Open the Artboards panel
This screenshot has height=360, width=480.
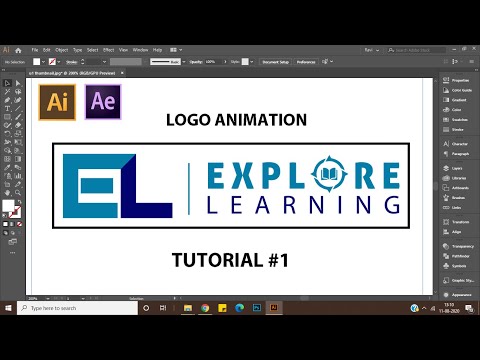(456, 188)
